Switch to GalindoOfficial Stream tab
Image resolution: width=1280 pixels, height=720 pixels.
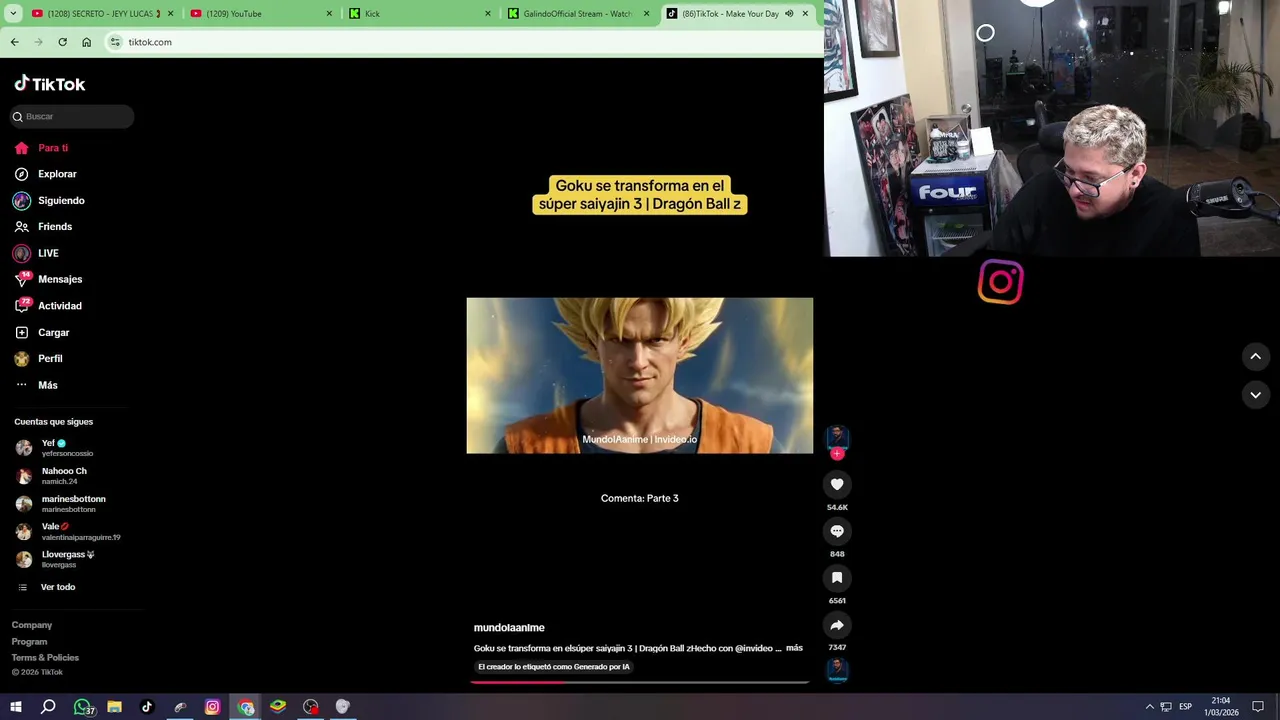(x=578, y=14)
